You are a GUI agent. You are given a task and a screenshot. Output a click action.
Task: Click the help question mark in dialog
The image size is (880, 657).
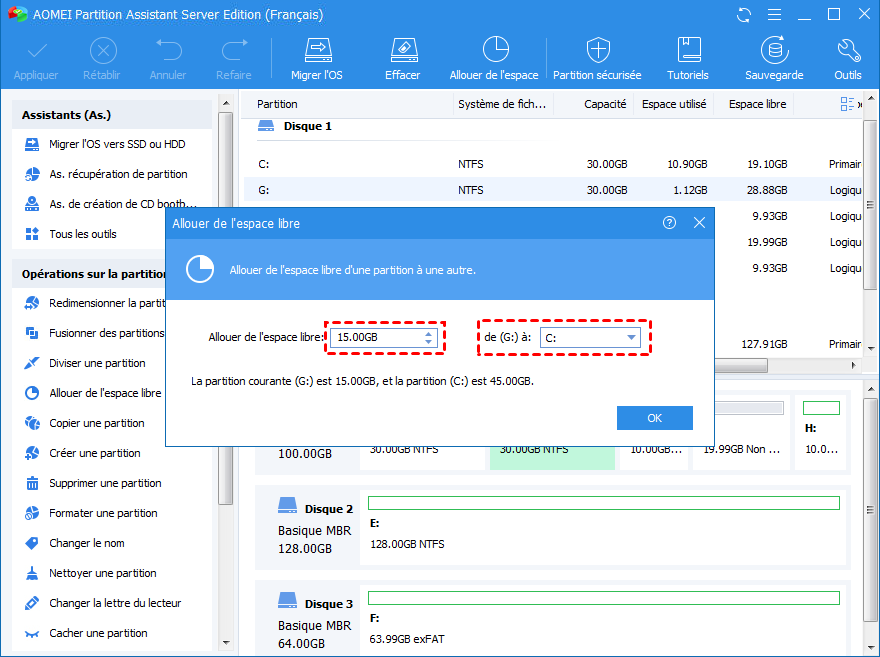669,223
